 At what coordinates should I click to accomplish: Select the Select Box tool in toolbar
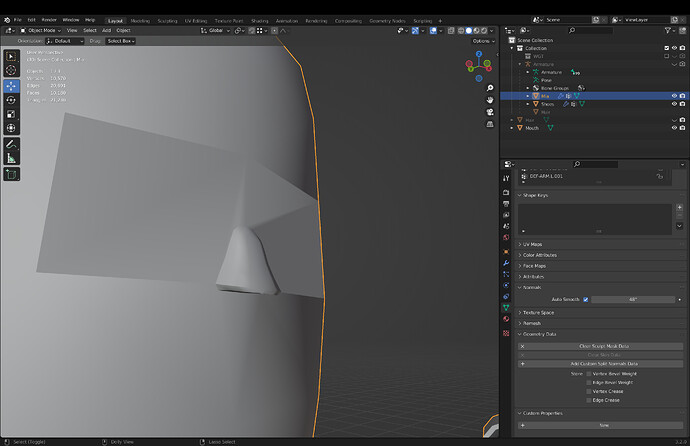(x=11, y=57)
